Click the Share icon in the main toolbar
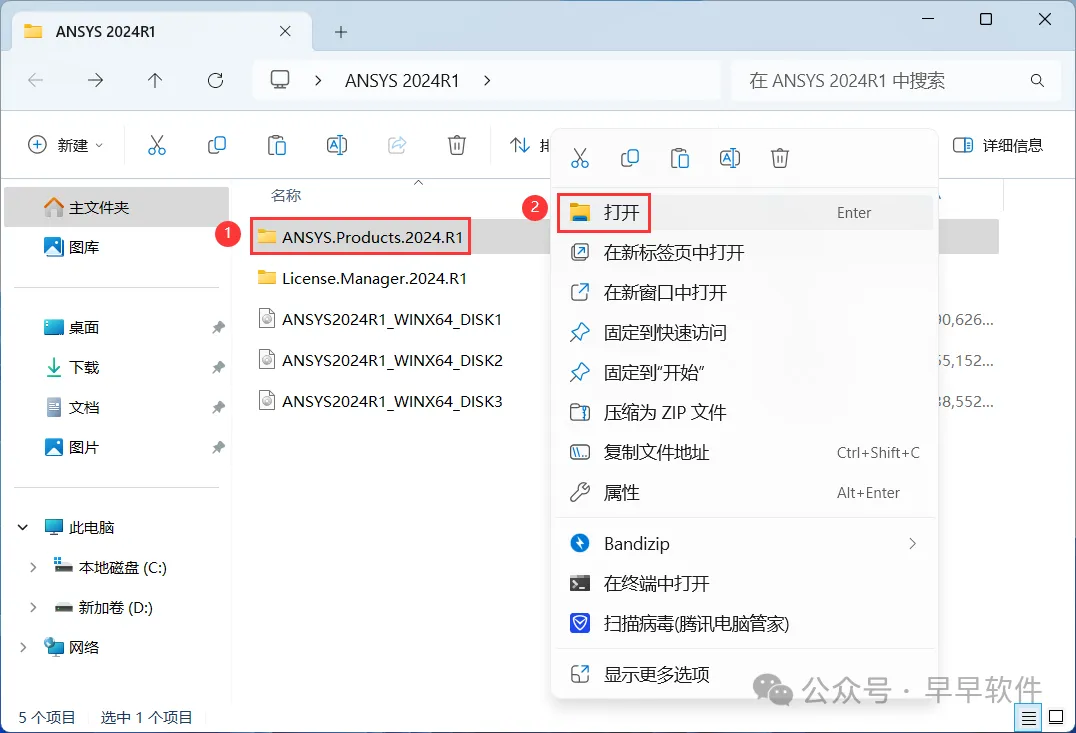This screenshot has width=1076, height=733. tap(397, 145)
